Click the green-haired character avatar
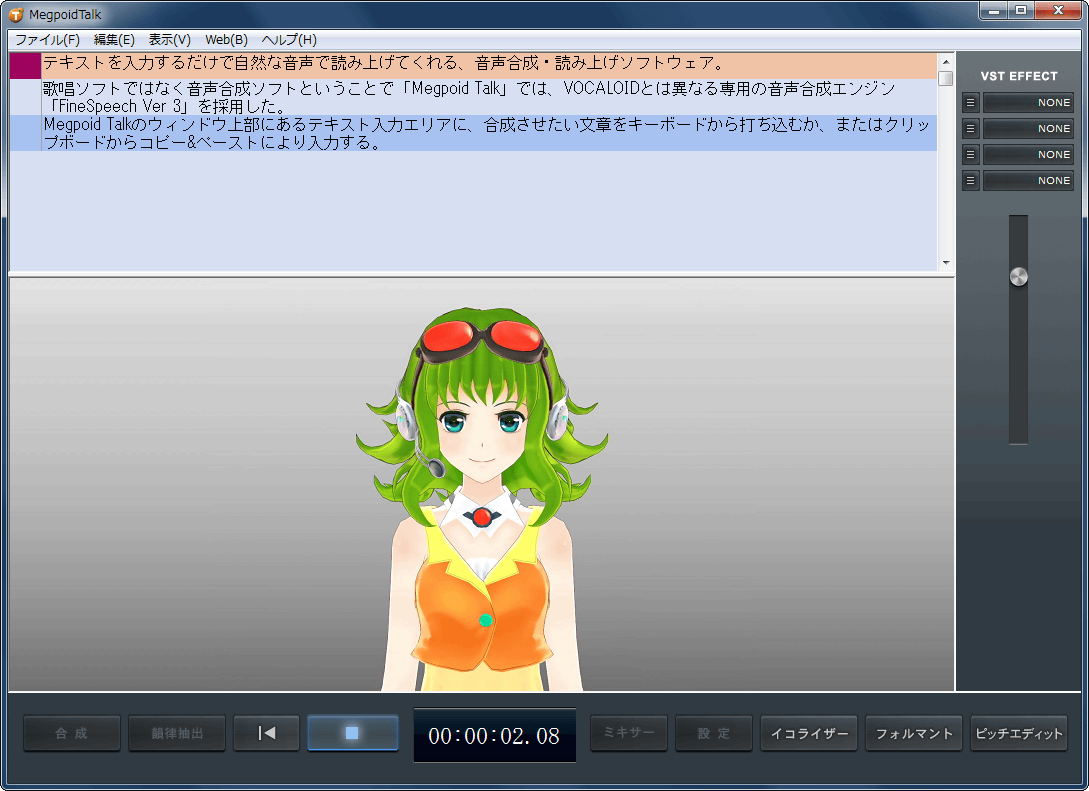 482,499
